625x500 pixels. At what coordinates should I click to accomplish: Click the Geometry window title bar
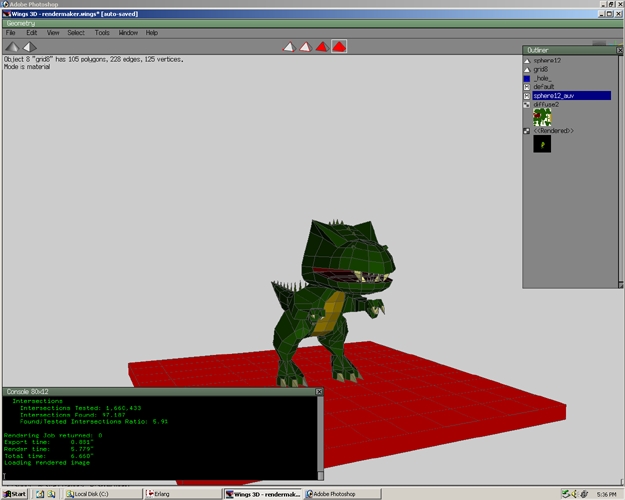tap(312, 24)
